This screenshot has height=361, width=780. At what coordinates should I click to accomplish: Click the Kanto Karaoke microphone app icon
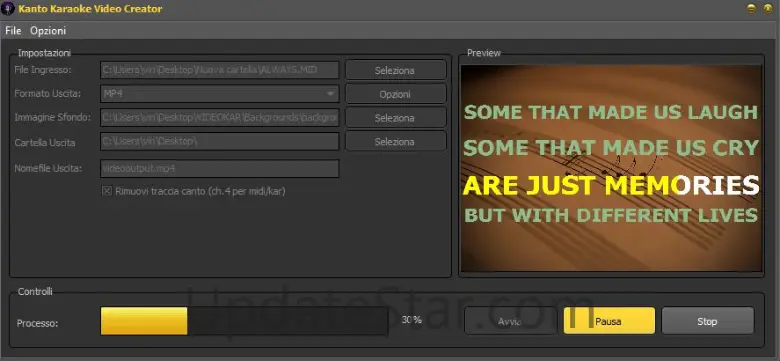(x=7, y=8)
